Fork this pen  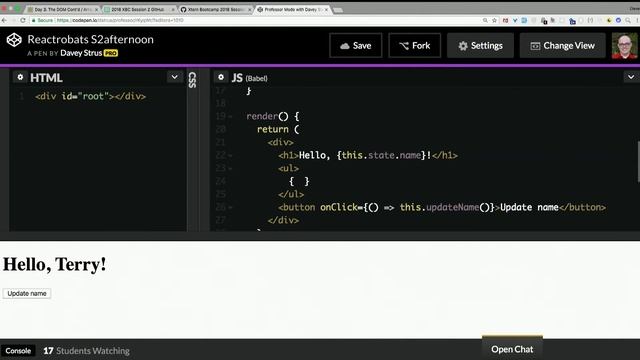[414, 45]
